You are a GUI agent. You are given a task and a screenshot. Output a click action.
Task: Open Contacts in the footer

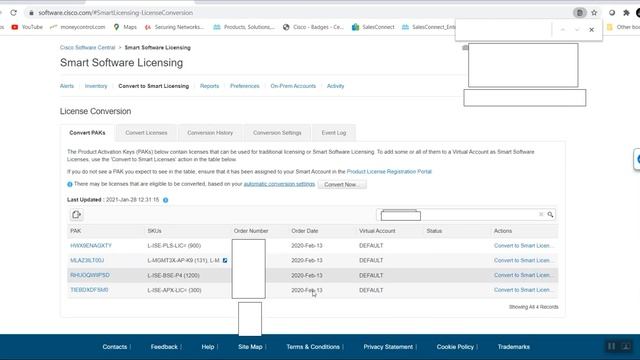pyautogui.click(x=115, y=347)
